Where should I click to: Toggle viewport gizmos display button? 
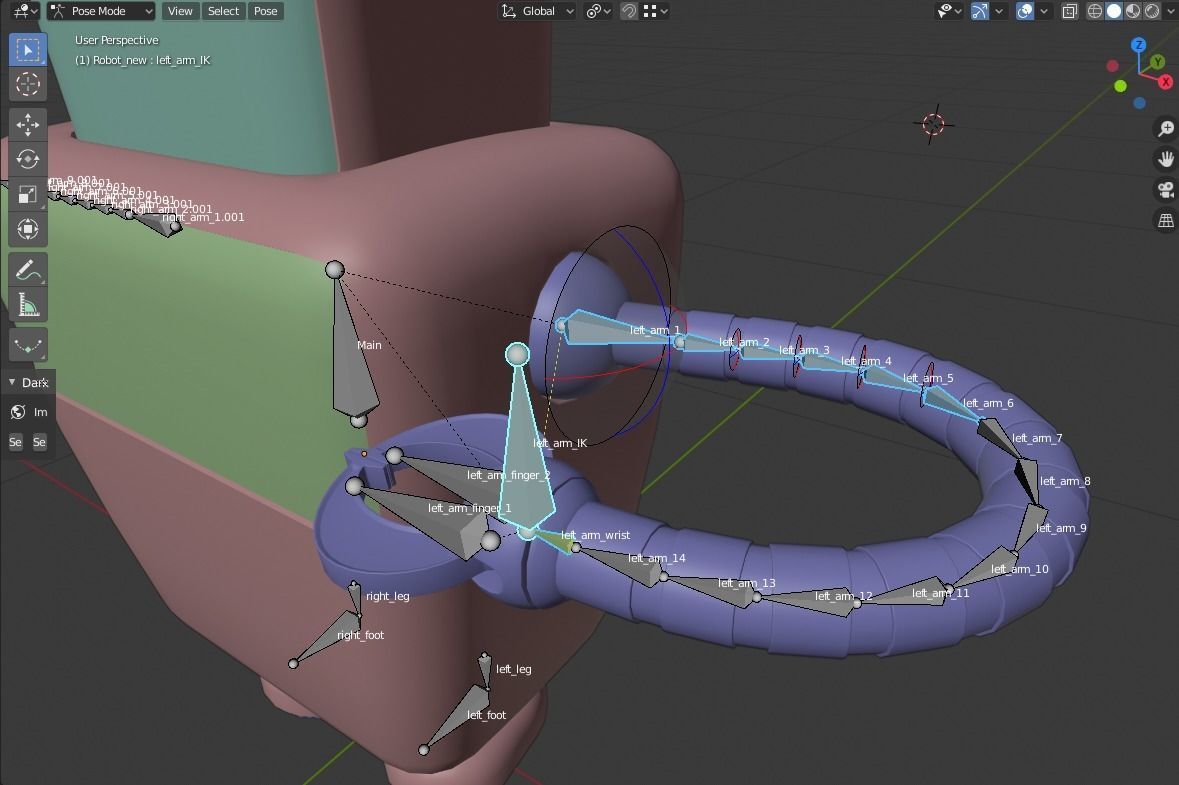(x=979, y=11)
